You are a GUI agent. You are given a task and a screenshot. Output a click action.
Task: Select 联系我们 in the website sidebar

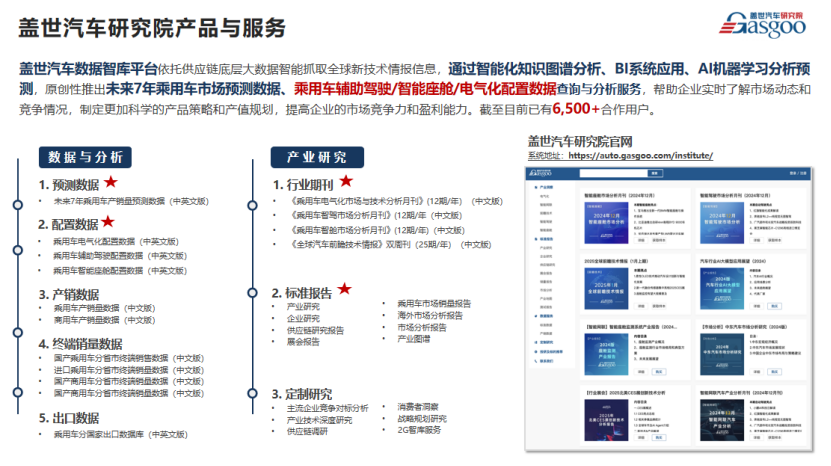(x=546, y=361)
